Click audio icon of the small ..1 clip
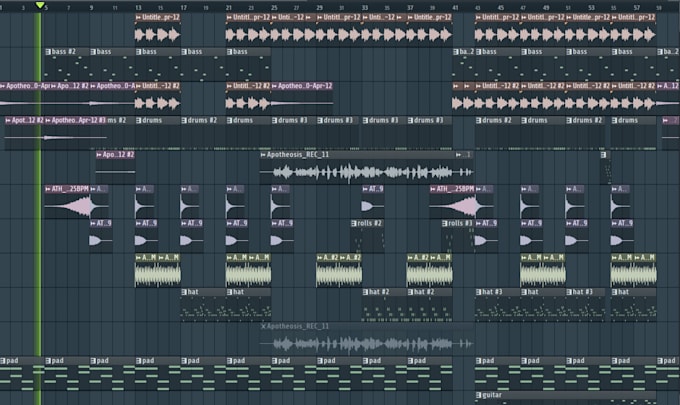Viewport: 680px width, 405px height. (x=459, y=155)
